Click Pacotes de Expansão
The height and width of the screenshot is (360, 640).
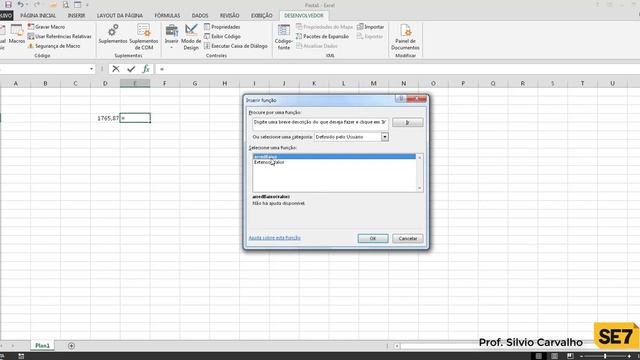click(x=322, y=36)
